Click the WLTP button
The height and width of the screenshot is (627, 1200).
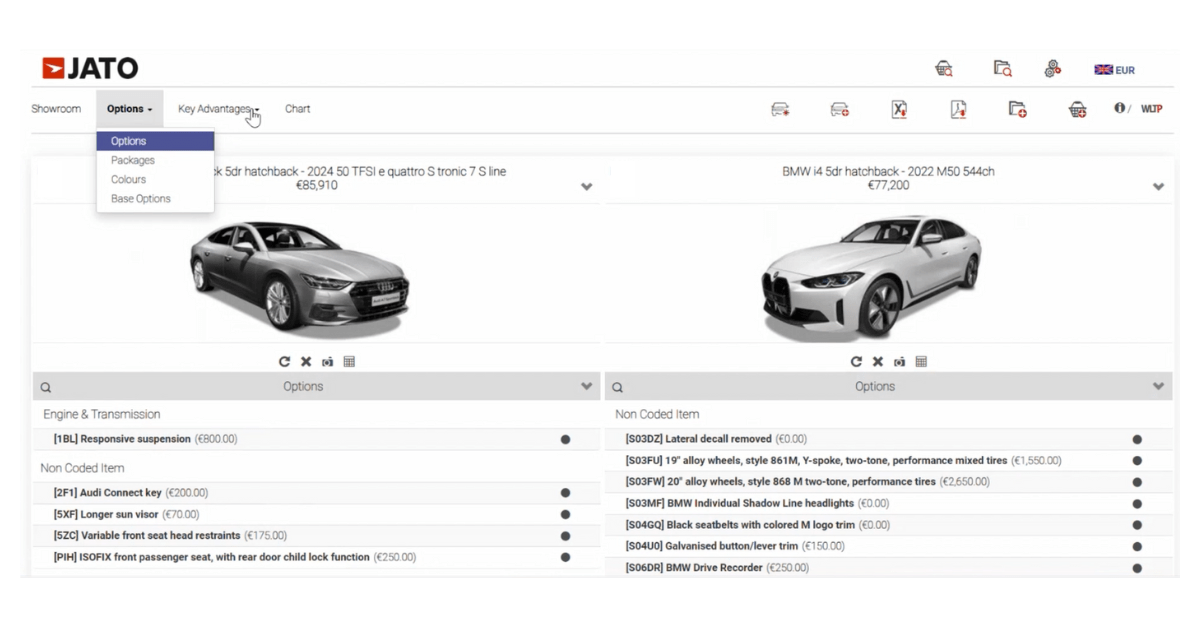click(x=1151, y=109)
